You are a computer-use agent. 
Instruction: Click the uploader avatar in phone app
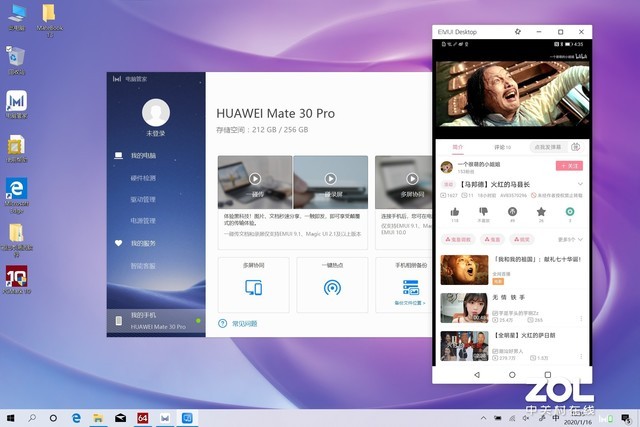pos(447,167)
